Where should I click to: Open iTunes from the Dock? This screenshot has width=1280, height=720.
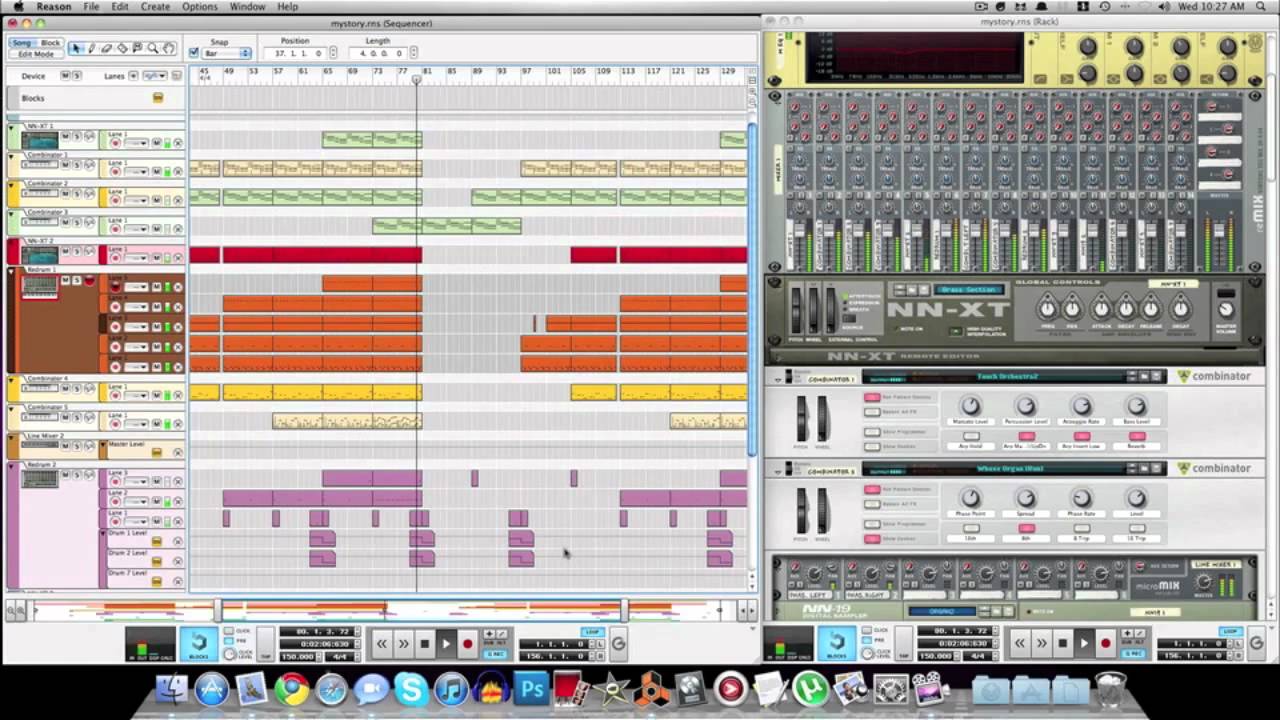pyautogui.click(x=451, y=689)
